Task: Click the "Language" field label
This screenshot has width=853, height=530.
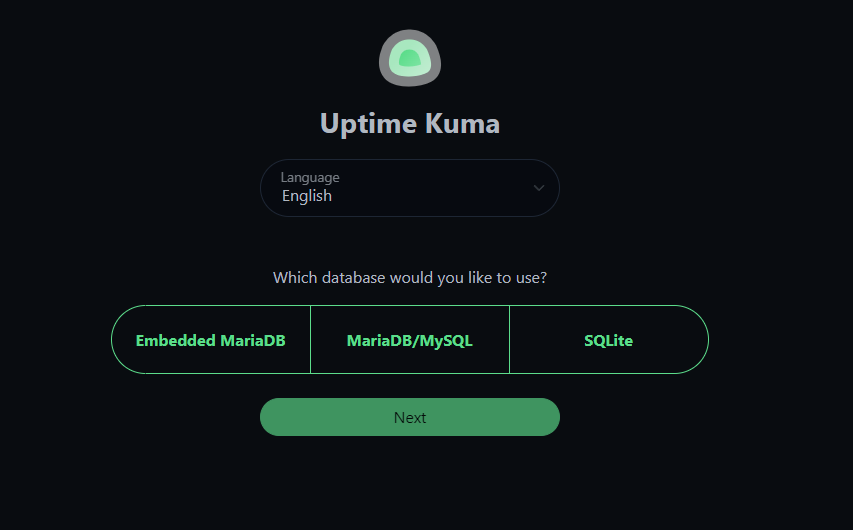Action: [x=310, y=178]
